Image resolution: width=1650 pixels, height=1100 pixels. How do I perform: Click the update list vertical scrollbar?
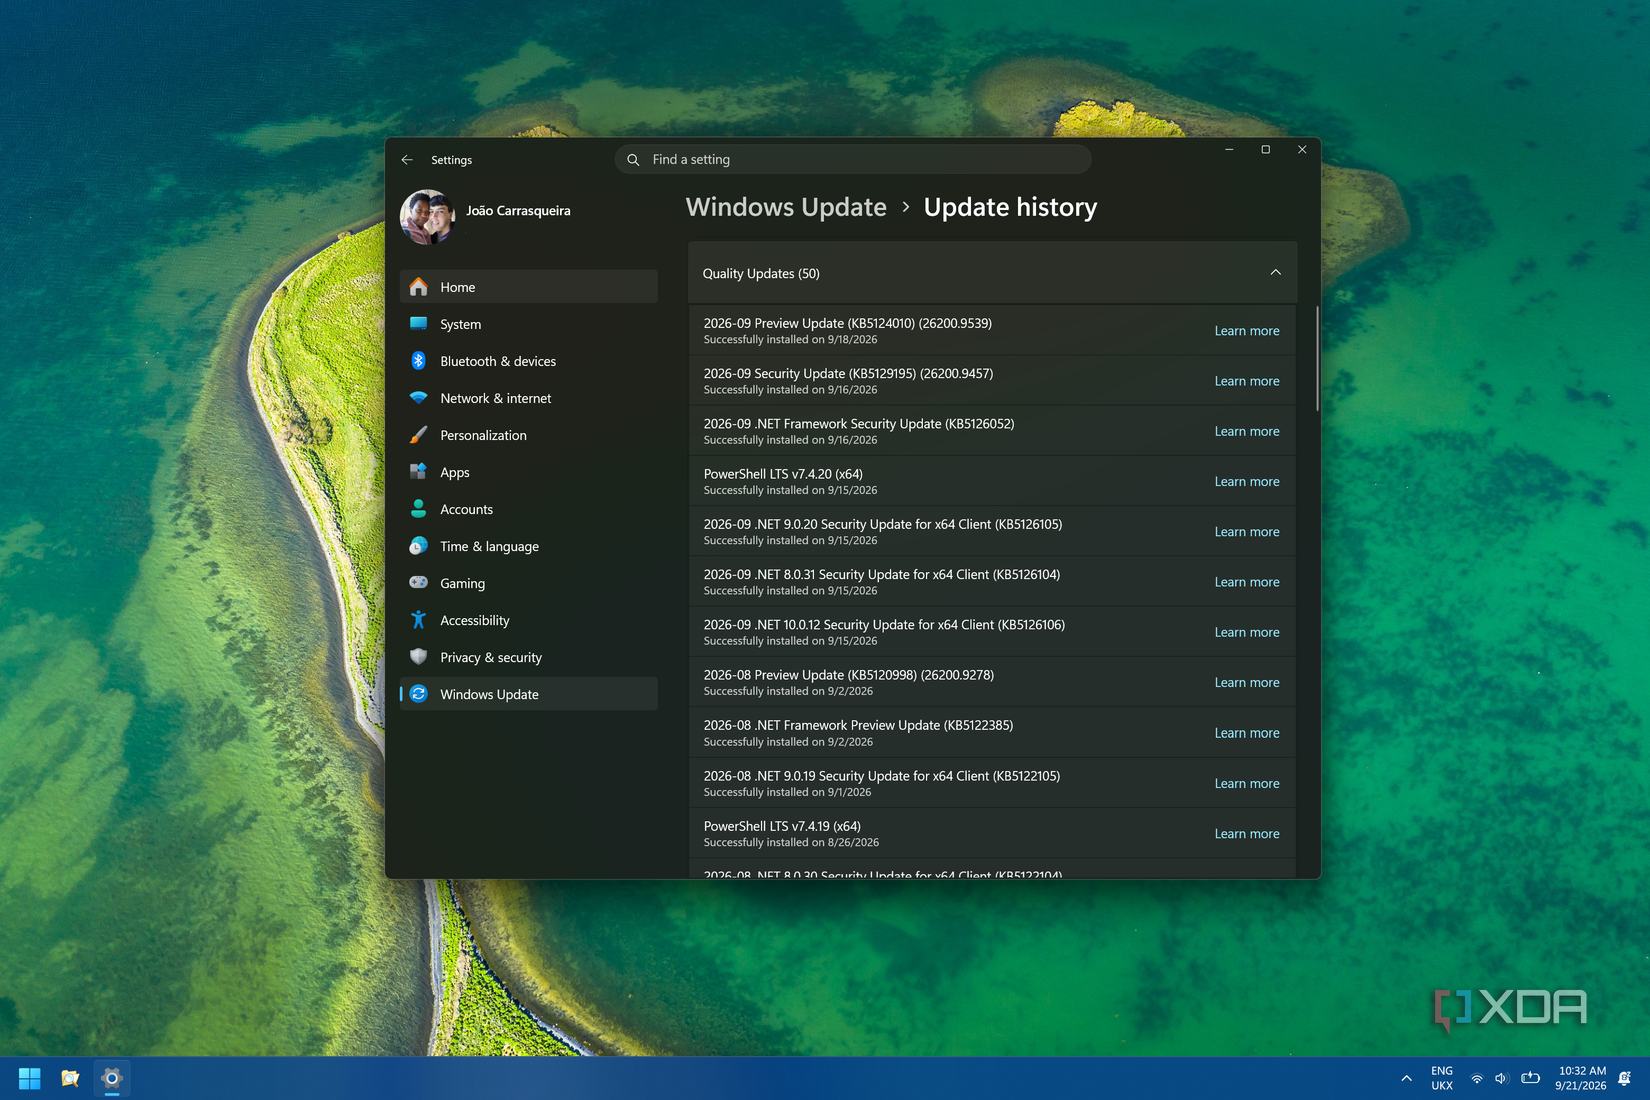point(1317,358)
